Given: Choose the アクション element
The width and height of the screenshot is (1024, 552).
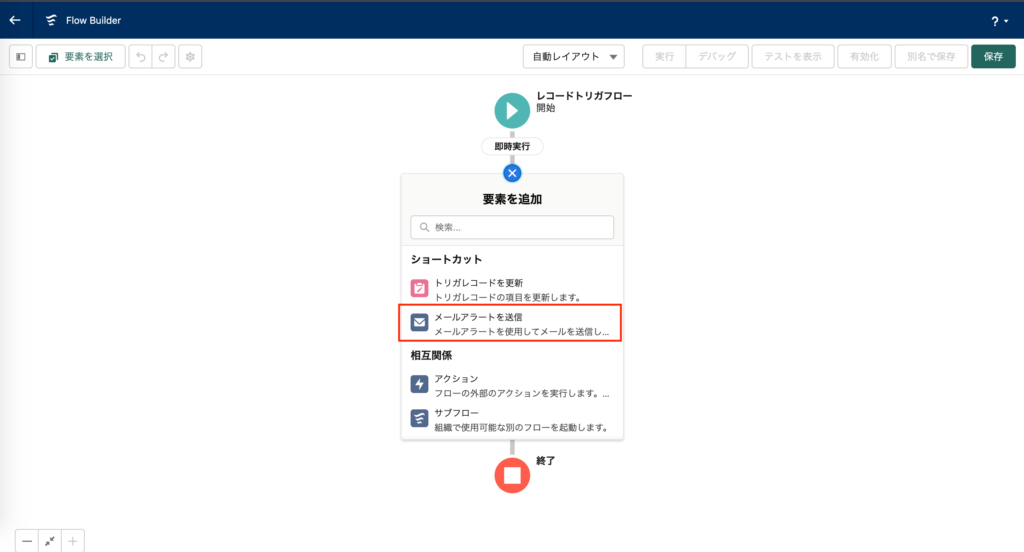Looking at the screenshot, I should pyautogui.click(x=512, y=385).
